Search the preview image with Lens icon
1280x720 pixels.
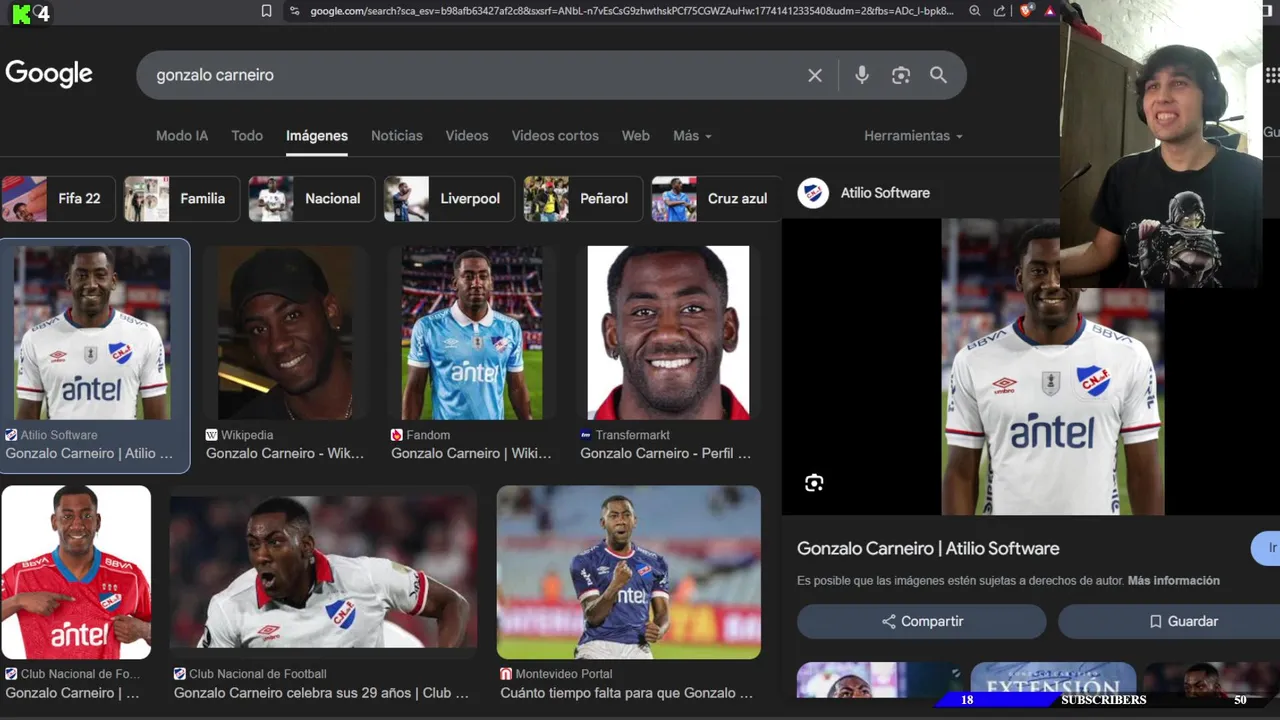click(x=814, y=483)
